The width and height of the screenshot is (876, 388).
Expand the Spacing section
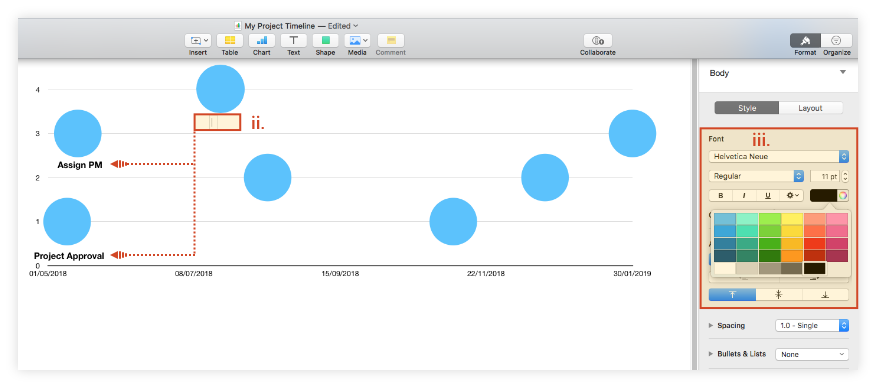click(x=711, y=325)
